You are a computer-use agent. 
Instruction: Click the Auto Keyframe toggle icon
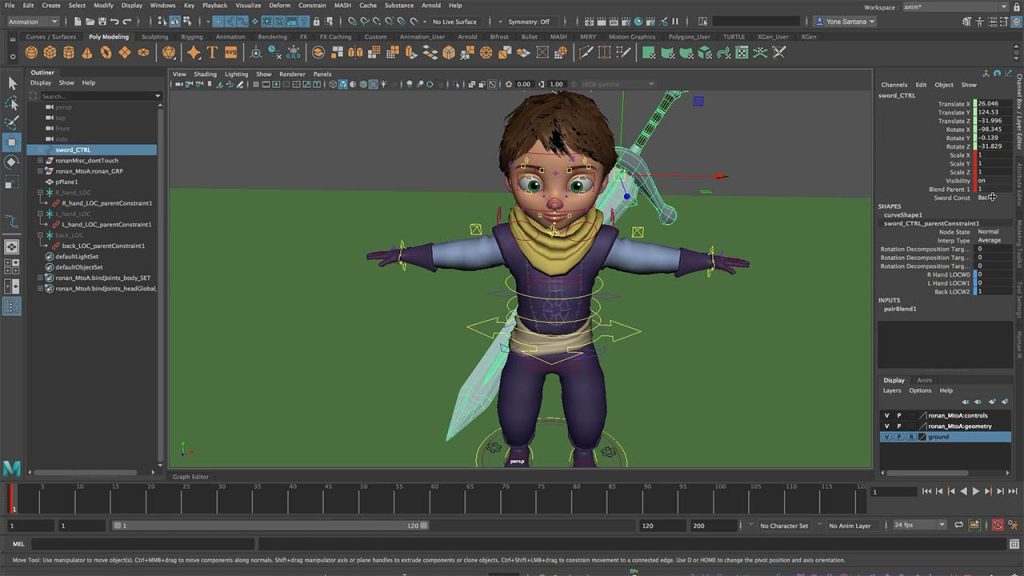[x=998, y=525]
